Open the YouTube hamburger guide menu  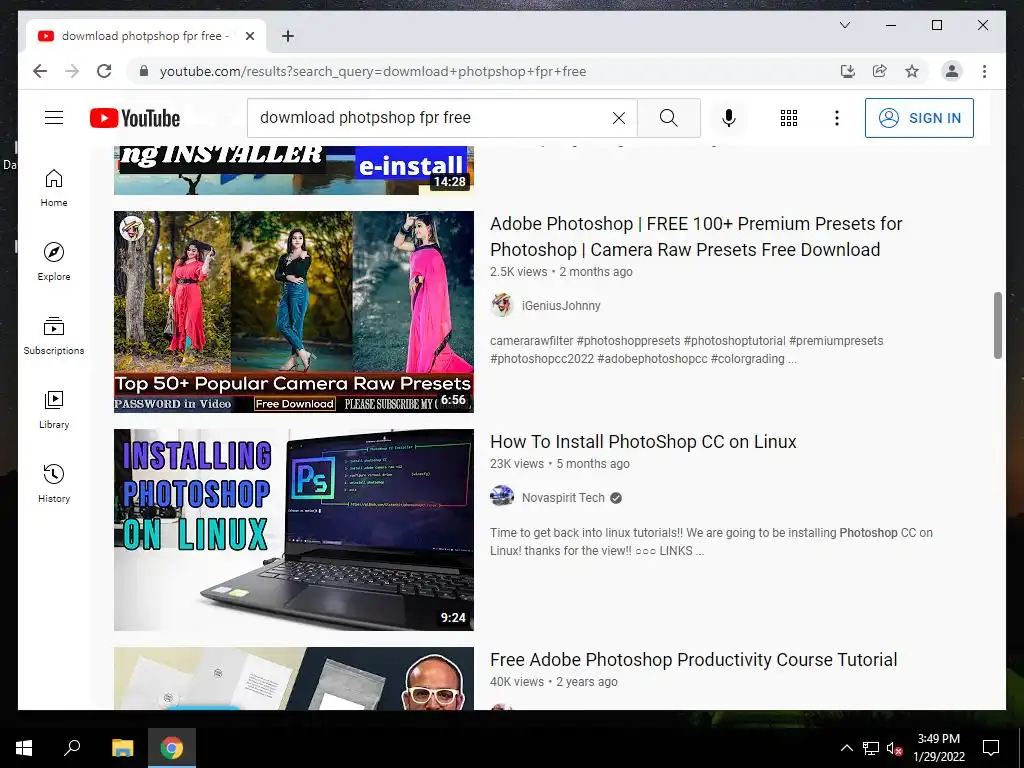[54, 118]
